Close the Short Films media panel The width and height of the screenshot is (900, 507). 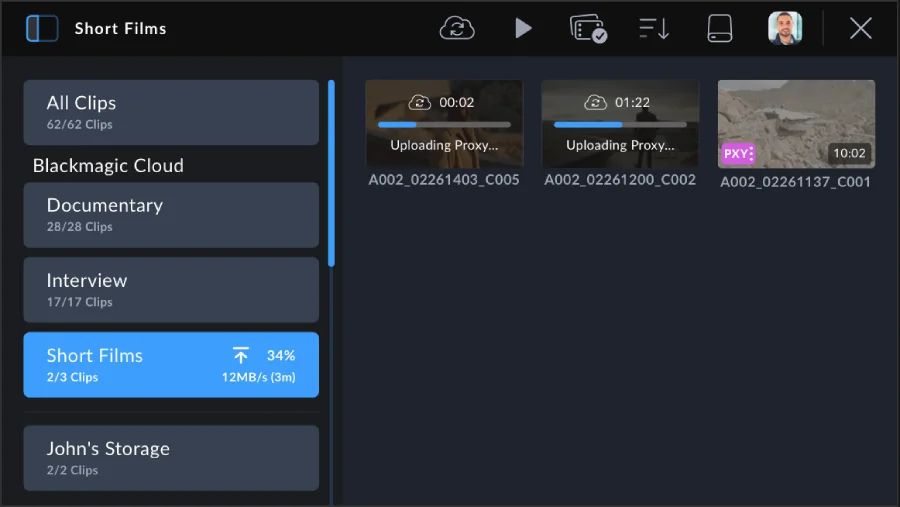(x=861, y=28)
